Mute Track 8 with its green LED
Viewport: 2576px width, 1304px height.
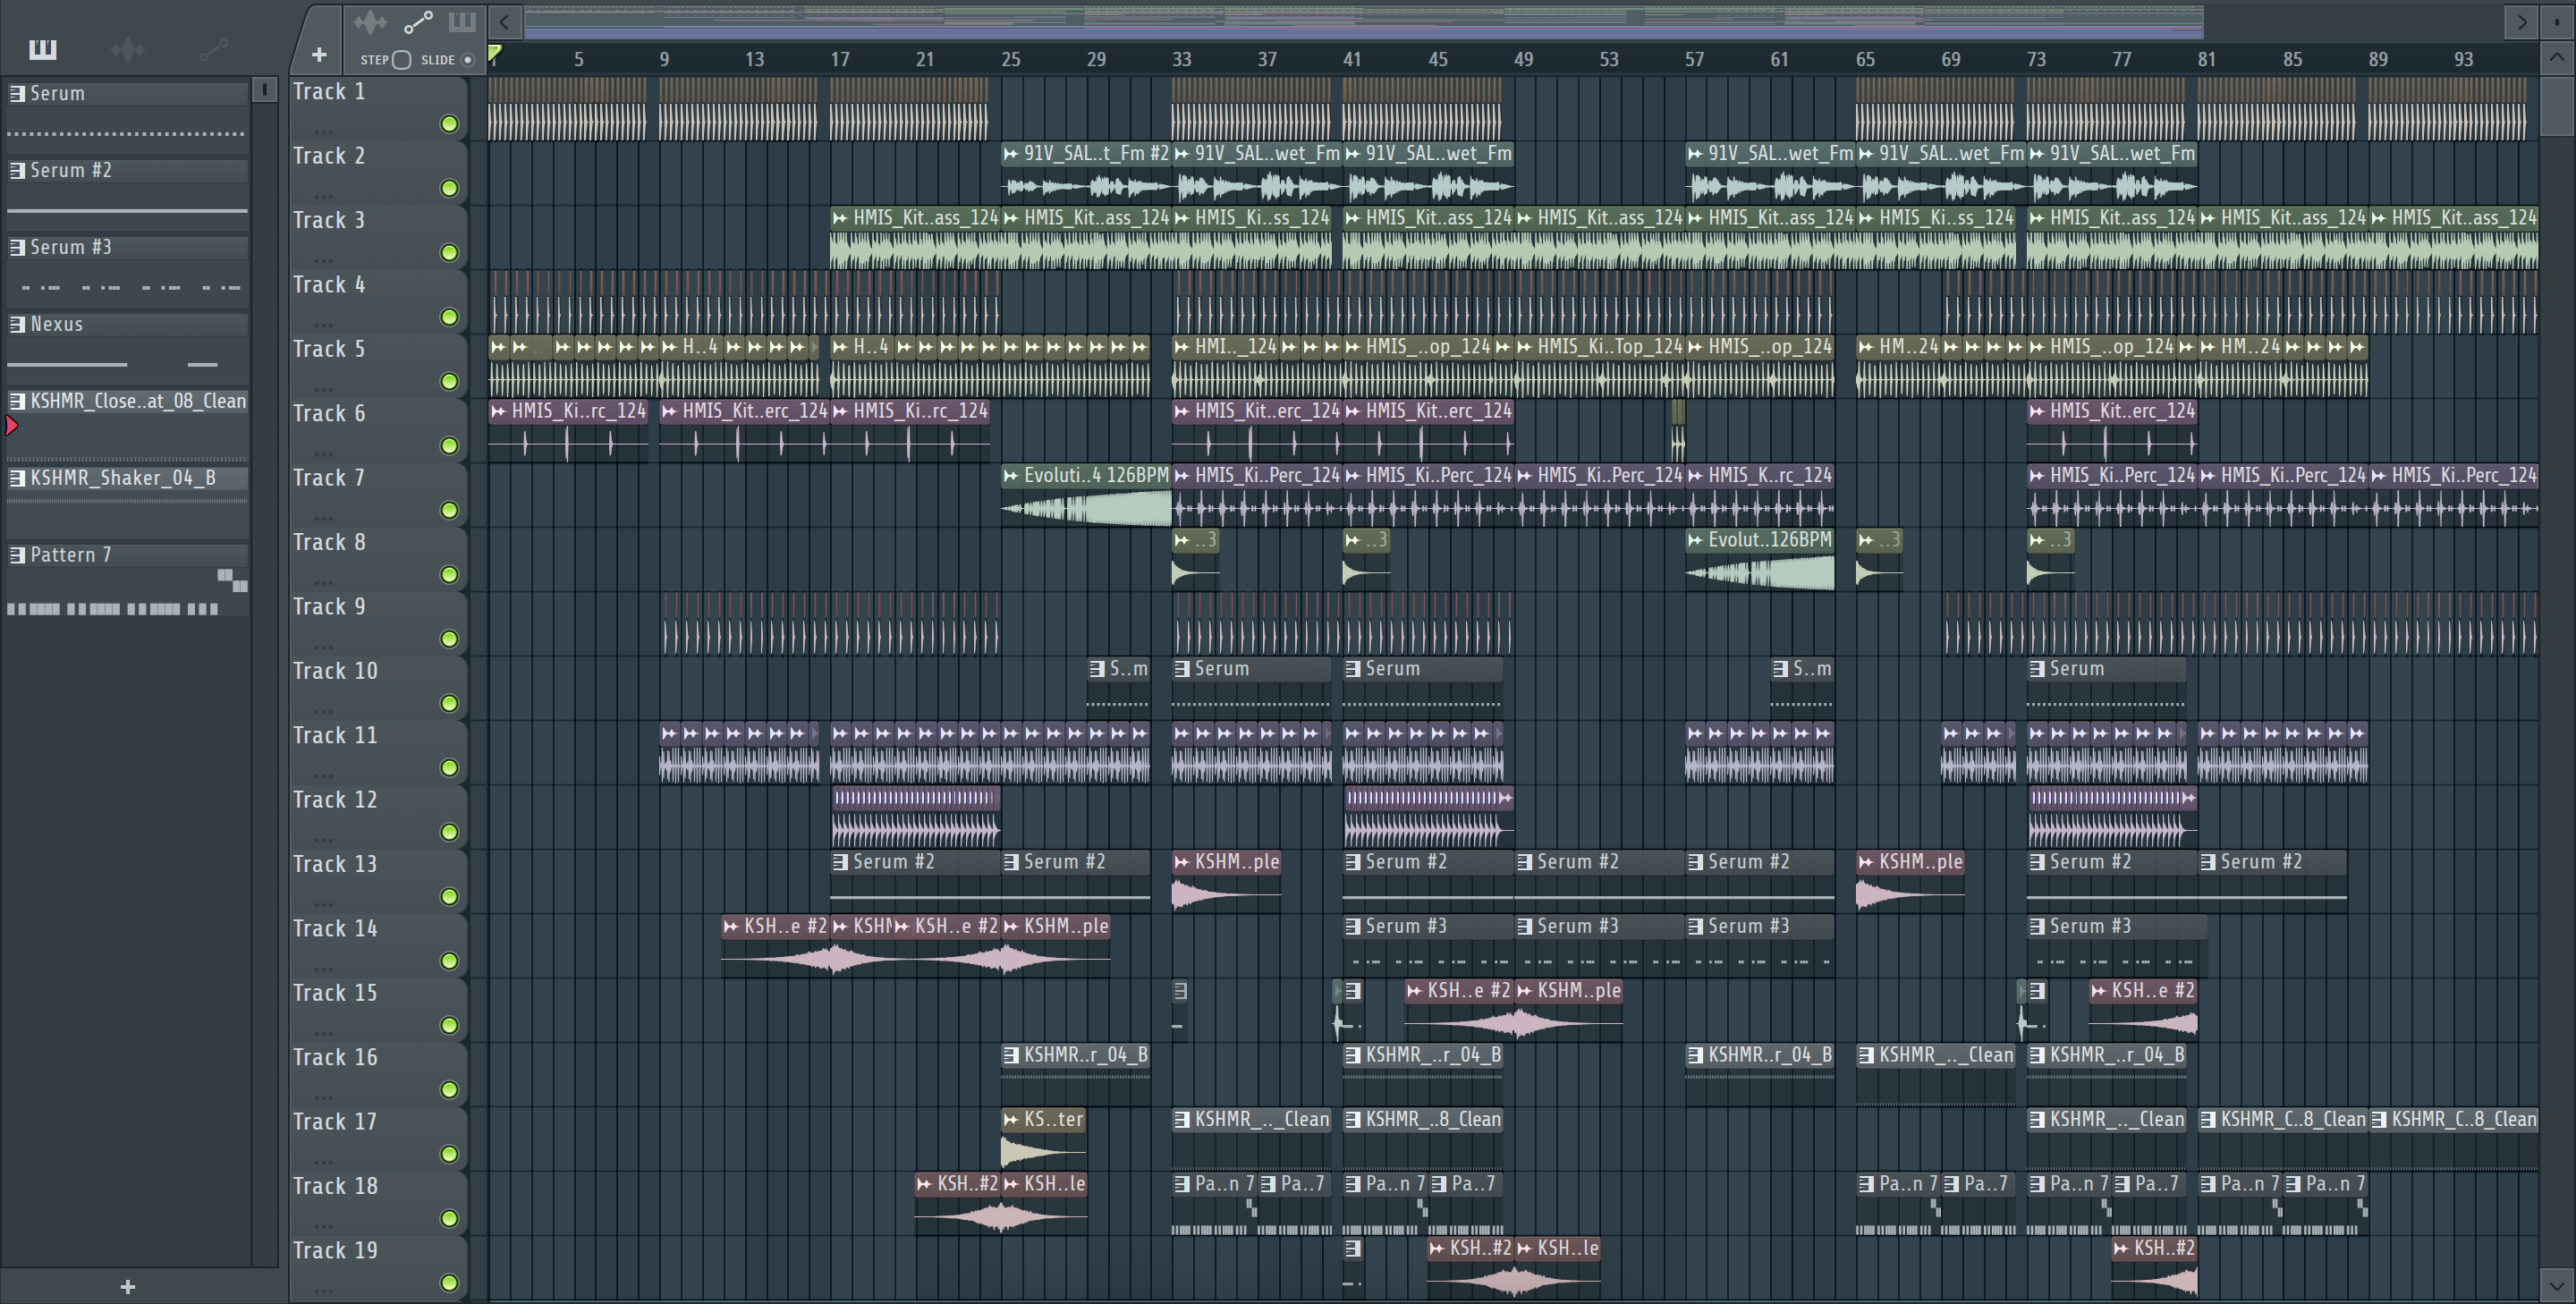[450, 575]
